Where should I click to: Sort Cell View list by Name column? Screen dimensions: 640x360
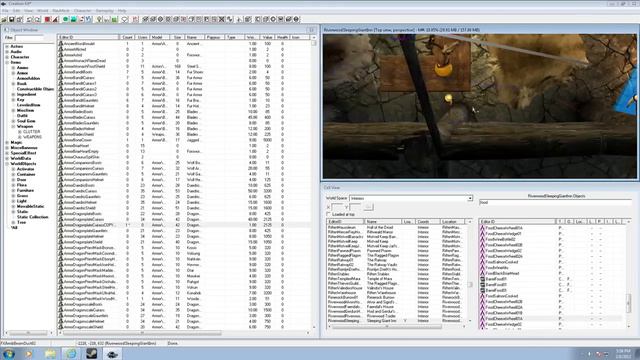(383, 222)
